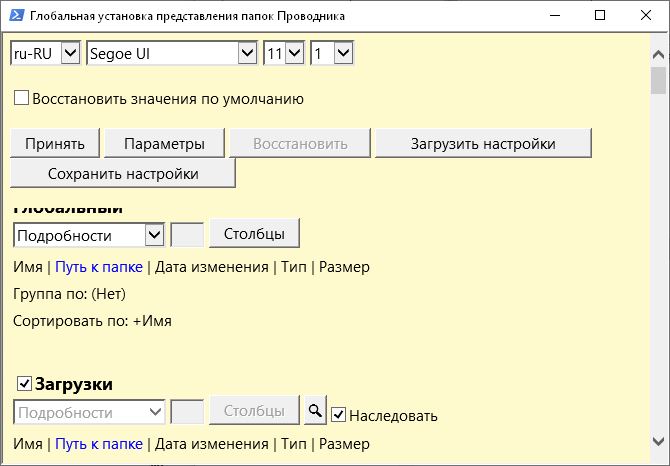Click the icon size field beside global Подробности

pyautogui.click(x=188, y=235)
